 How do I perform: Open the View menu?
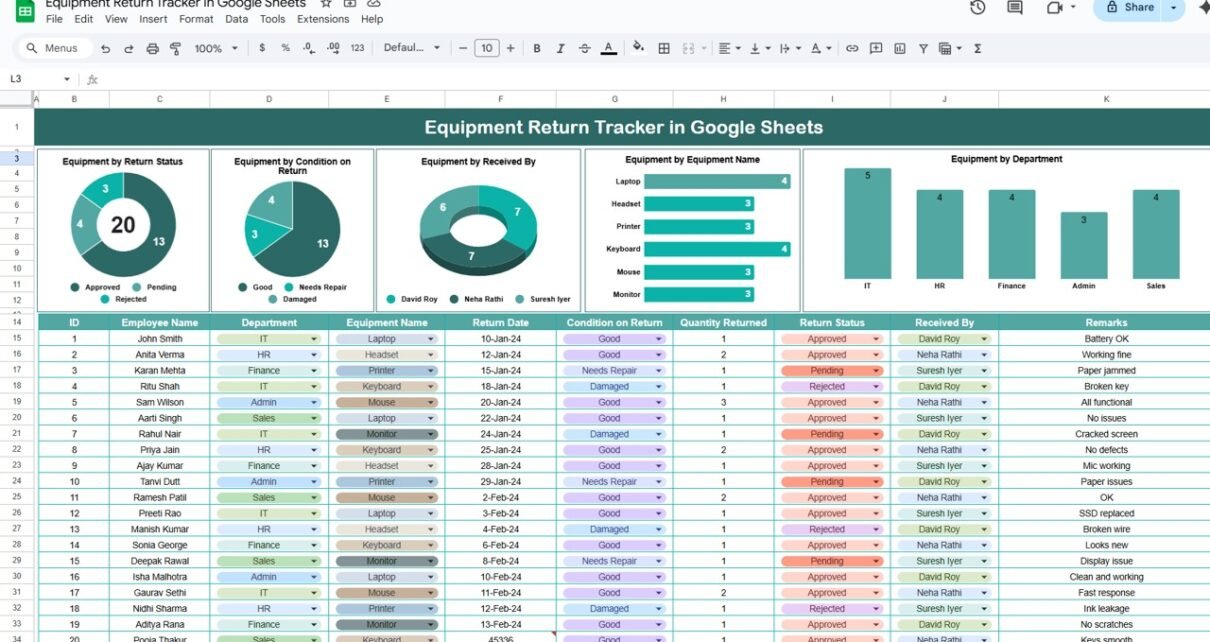(116, 19)
